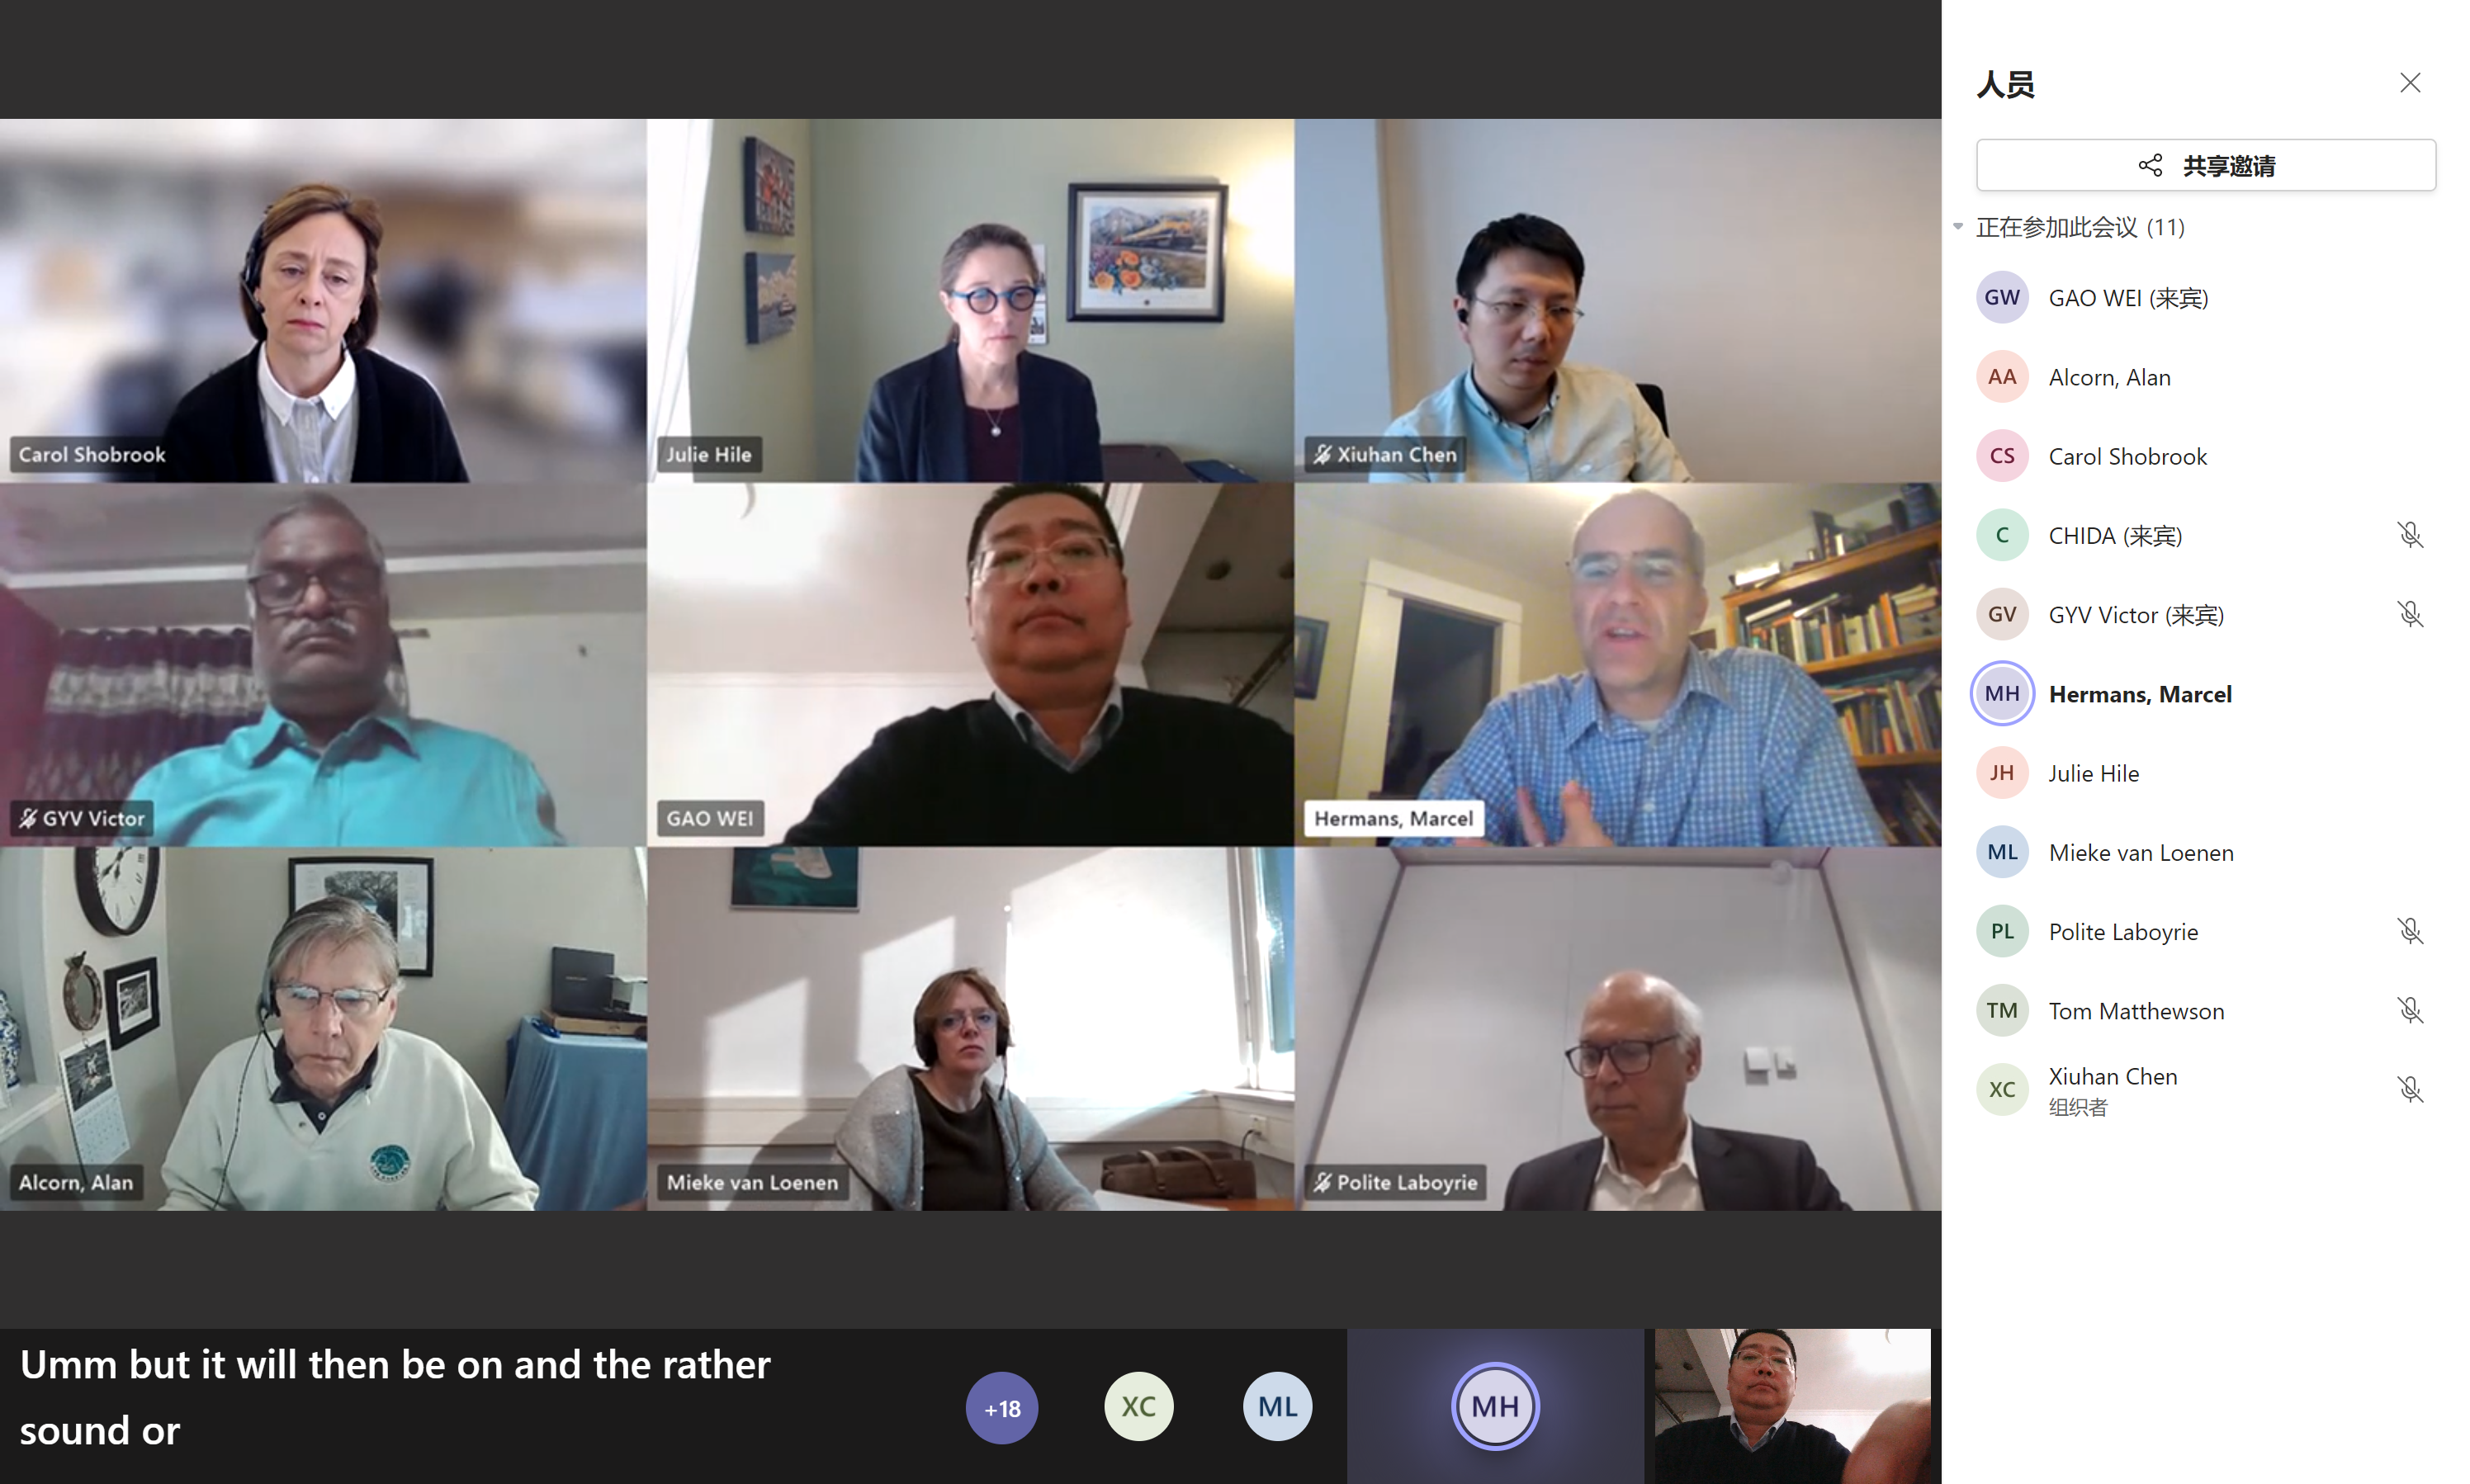The width and height of the screenshot is (2470, 1484).
Task: Toggle GYV Victor's muted microphone icon
Action: coord(2410,614)
